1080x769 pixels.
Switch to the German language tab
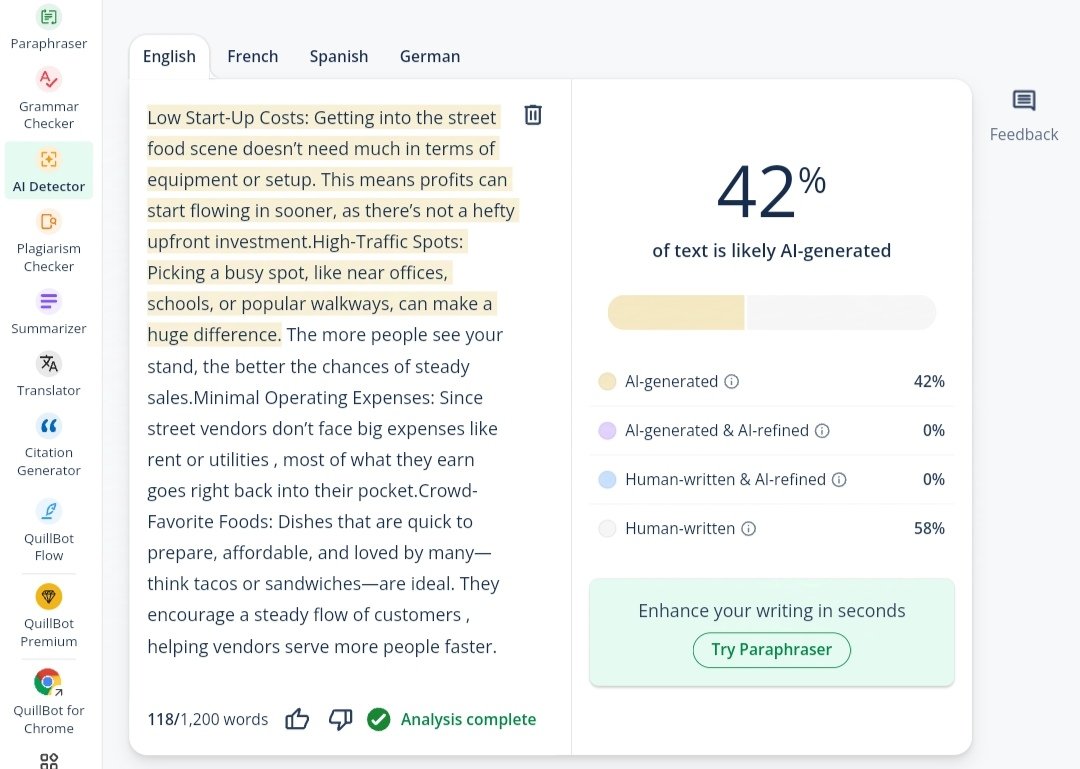pos(430,57)
